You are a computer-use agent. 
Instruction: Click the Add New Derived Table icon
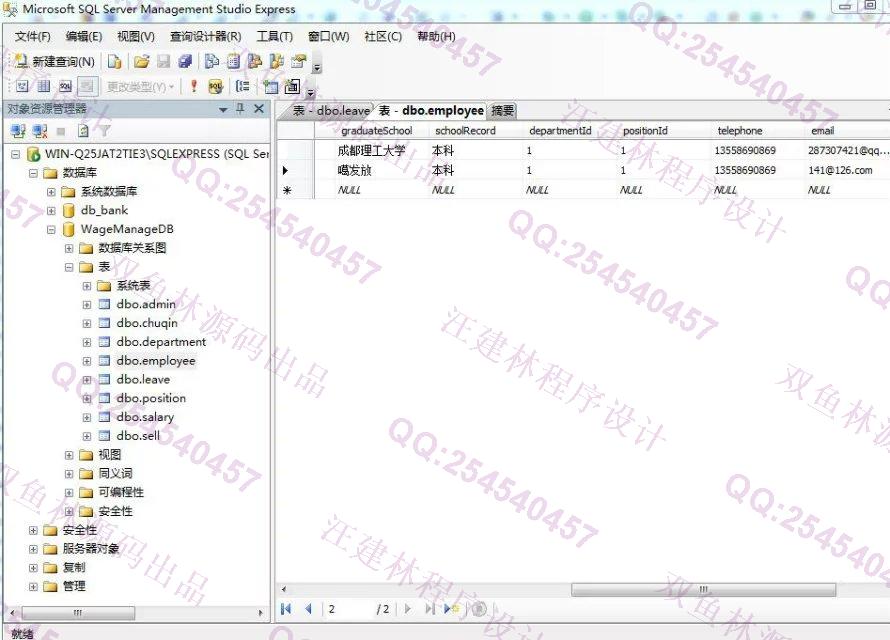point(292,86)
